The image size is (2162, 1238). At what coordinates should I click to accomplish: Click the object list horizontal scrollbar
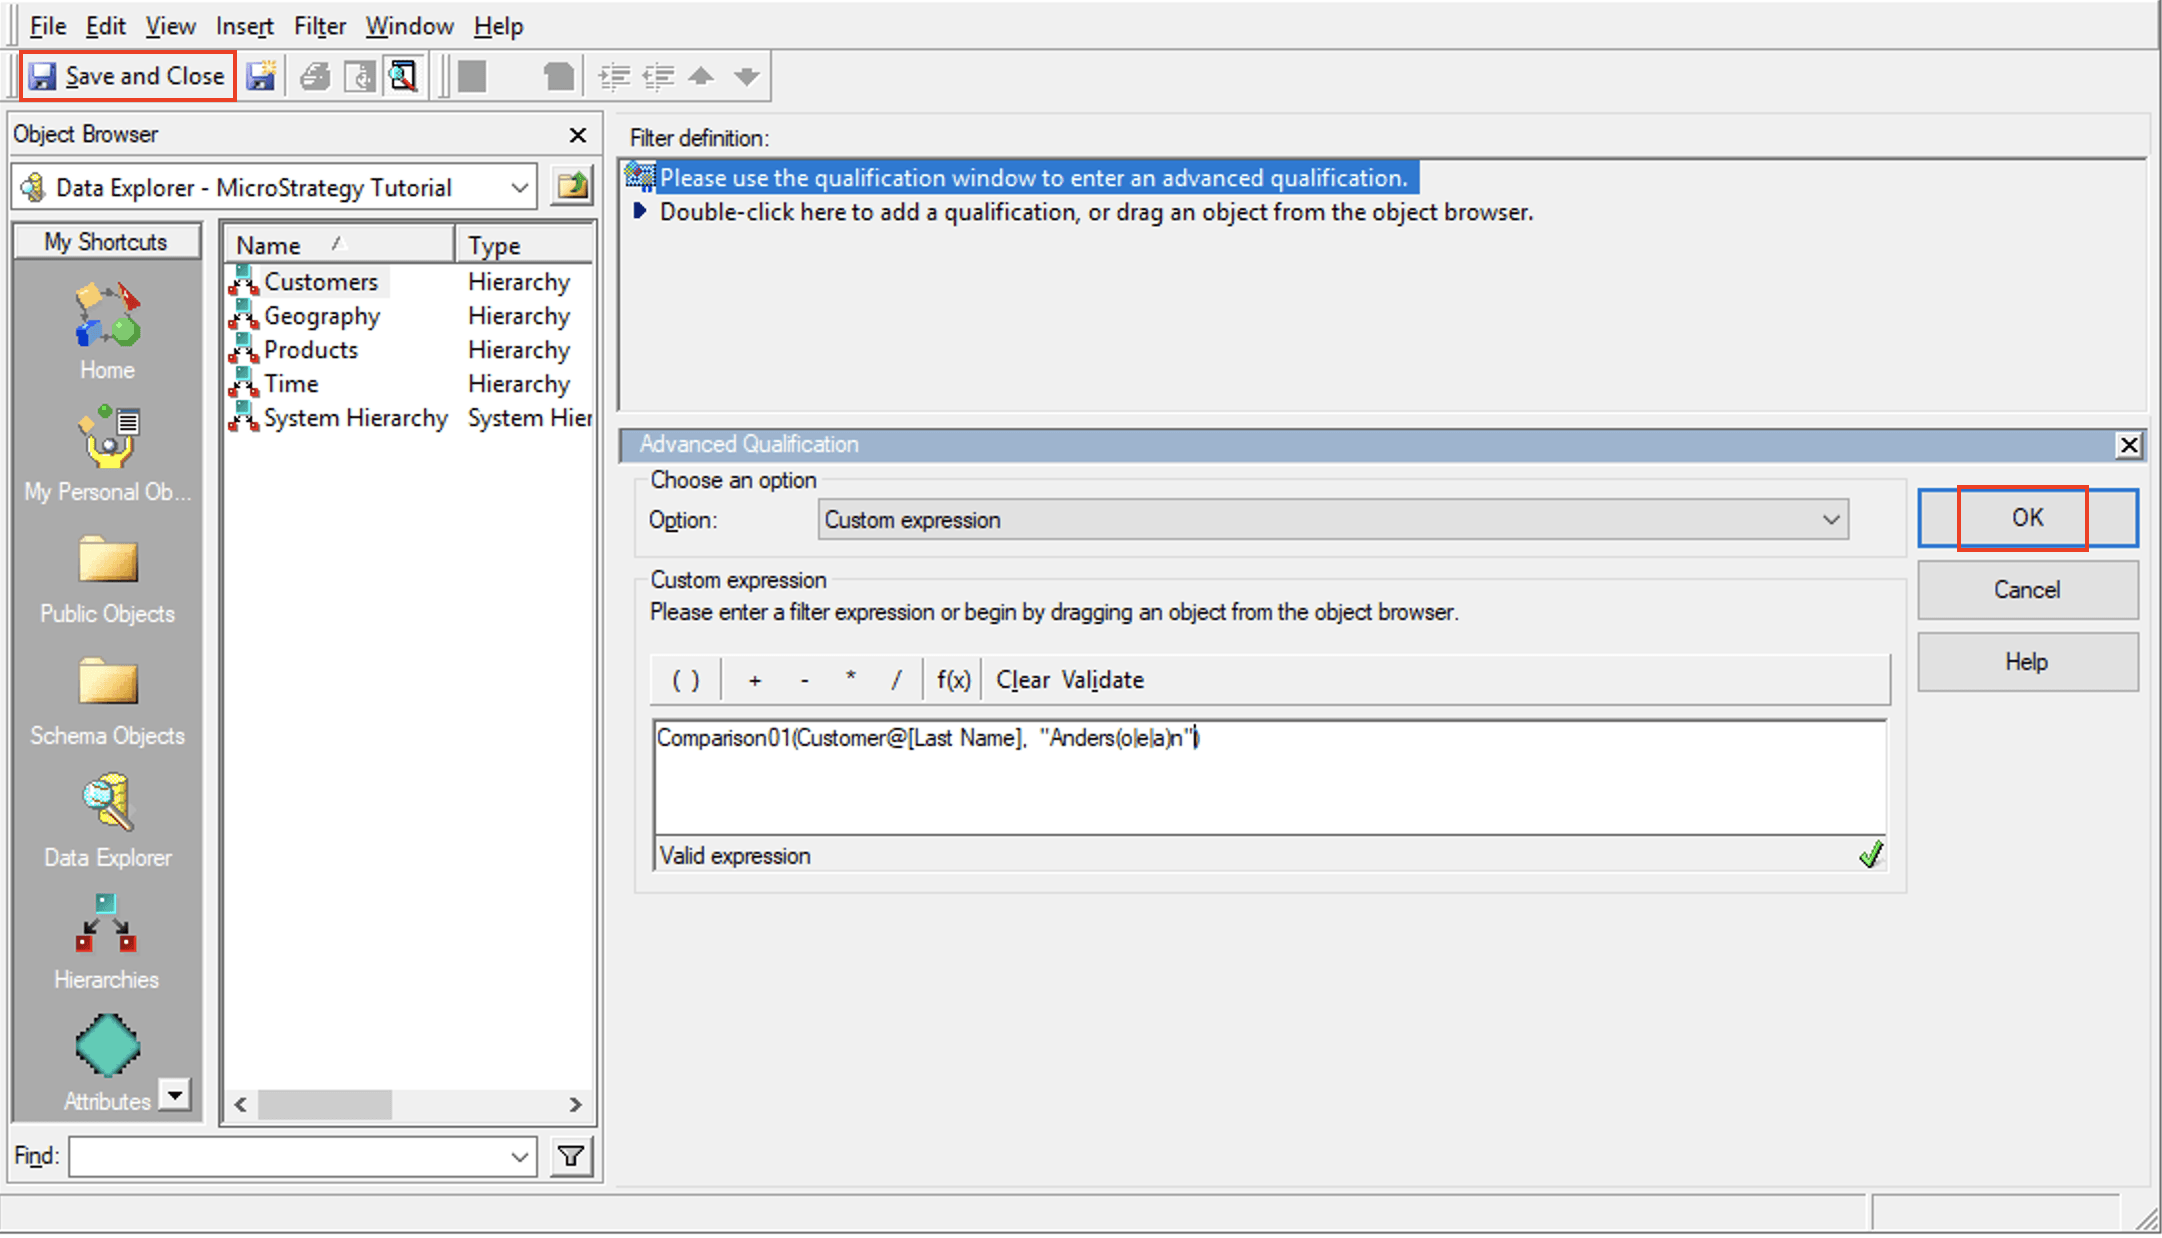click(x=324, y=1105)
